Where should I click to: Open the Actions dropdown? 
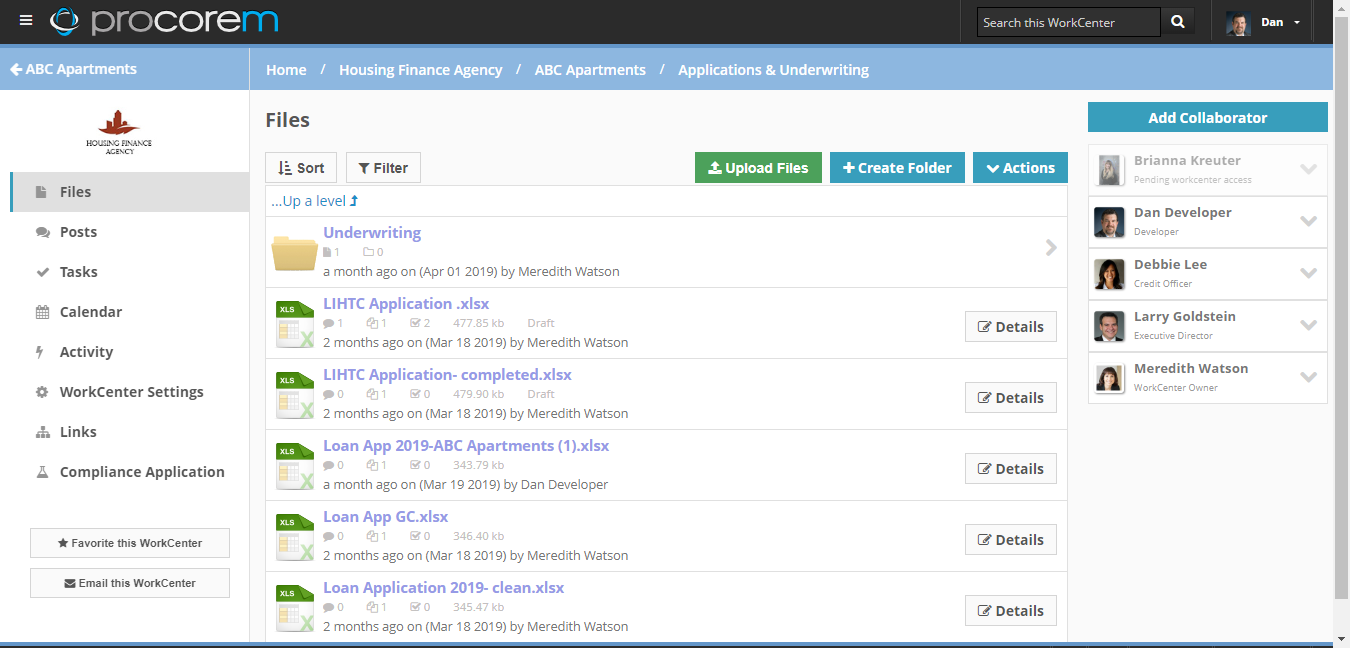(x=1020, y=168)
